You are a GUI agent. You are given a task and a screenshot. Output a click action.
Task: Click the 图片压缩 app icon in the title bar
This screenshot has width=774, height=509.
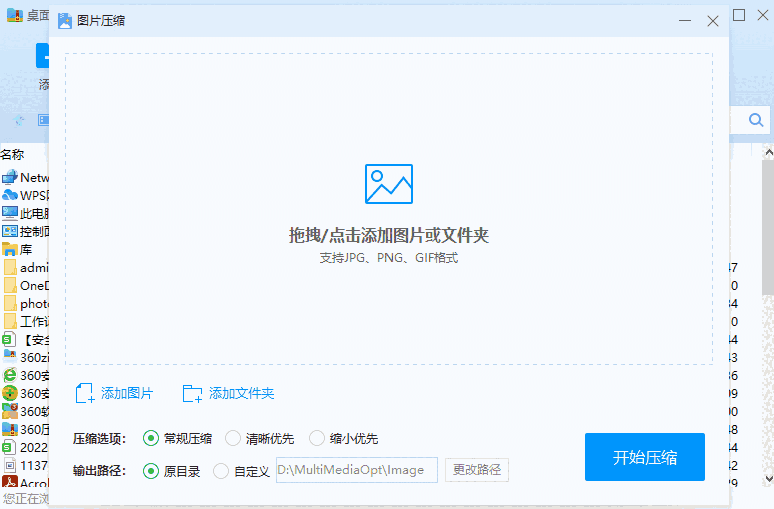pos(65,21)
